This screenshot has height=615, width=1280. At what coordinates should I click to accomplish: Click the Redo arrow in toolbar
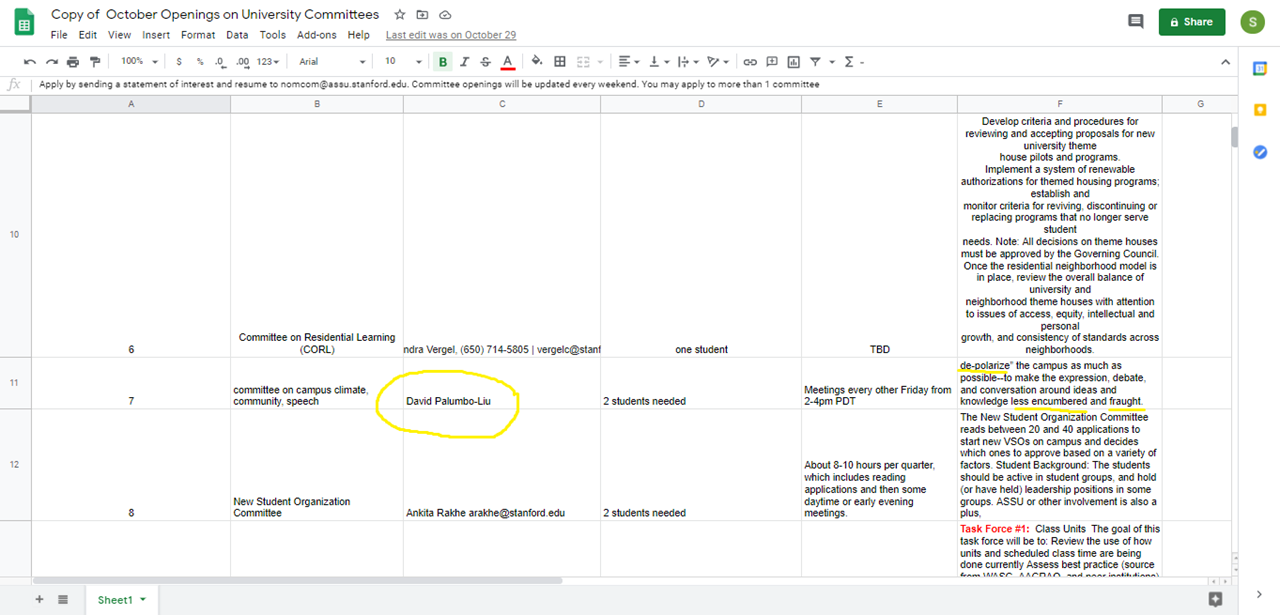point(51,62)
